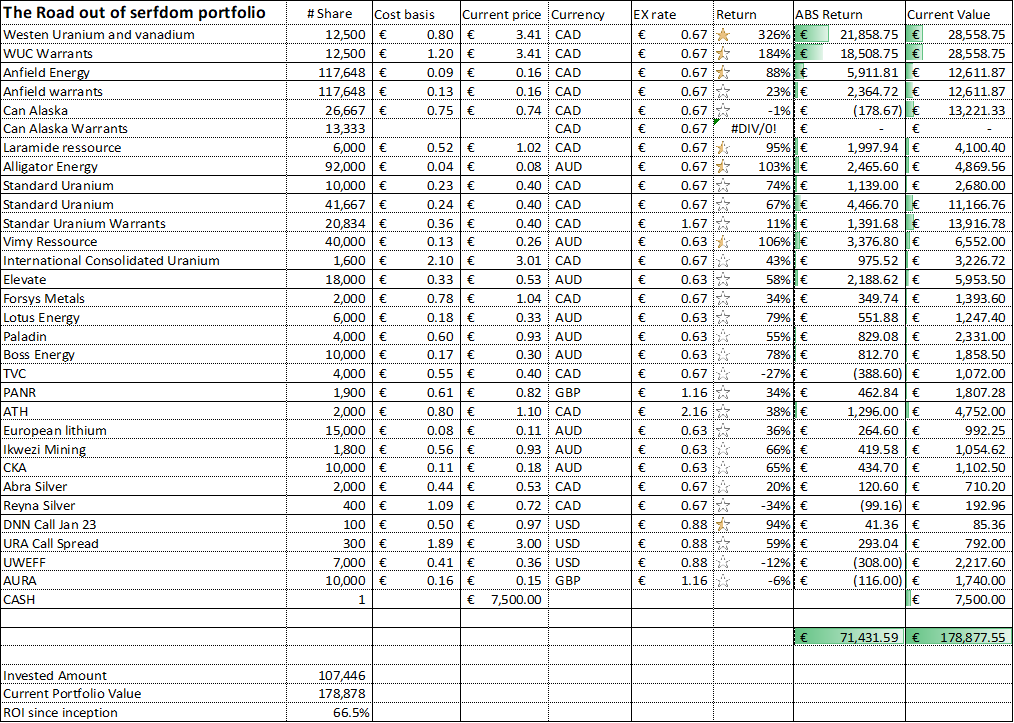Select the 'PANR' name cell
The height and width of the screenshot is (723, 1014).
click(x=143, y=393)
